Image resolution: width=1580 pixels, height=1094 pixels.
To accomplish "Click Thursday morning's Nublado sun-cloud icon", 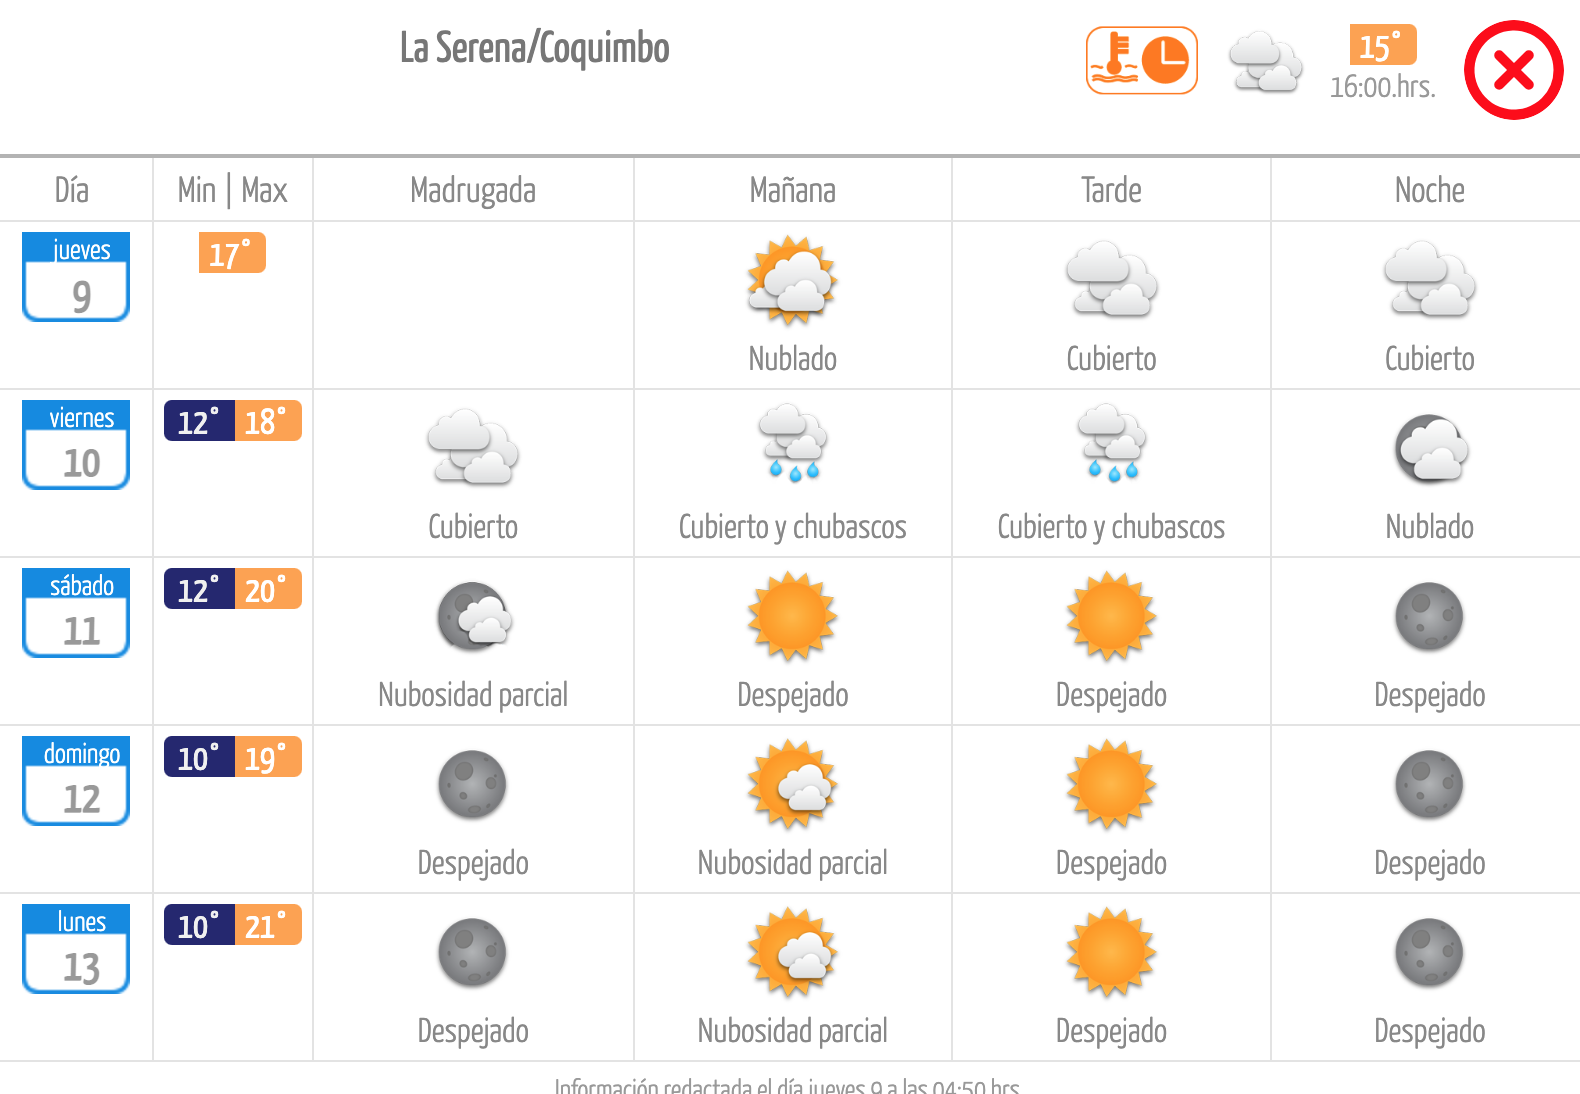I will pos(793,280).
